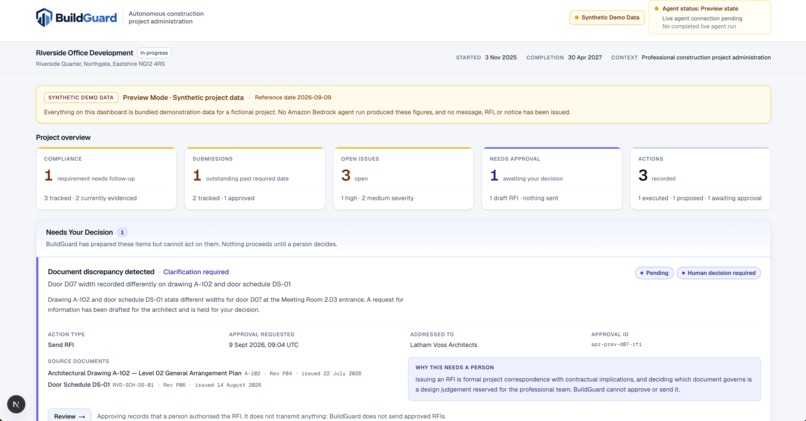Click the WHY THIS NEEDS A PERSON heading

click(x=454, y=368)
